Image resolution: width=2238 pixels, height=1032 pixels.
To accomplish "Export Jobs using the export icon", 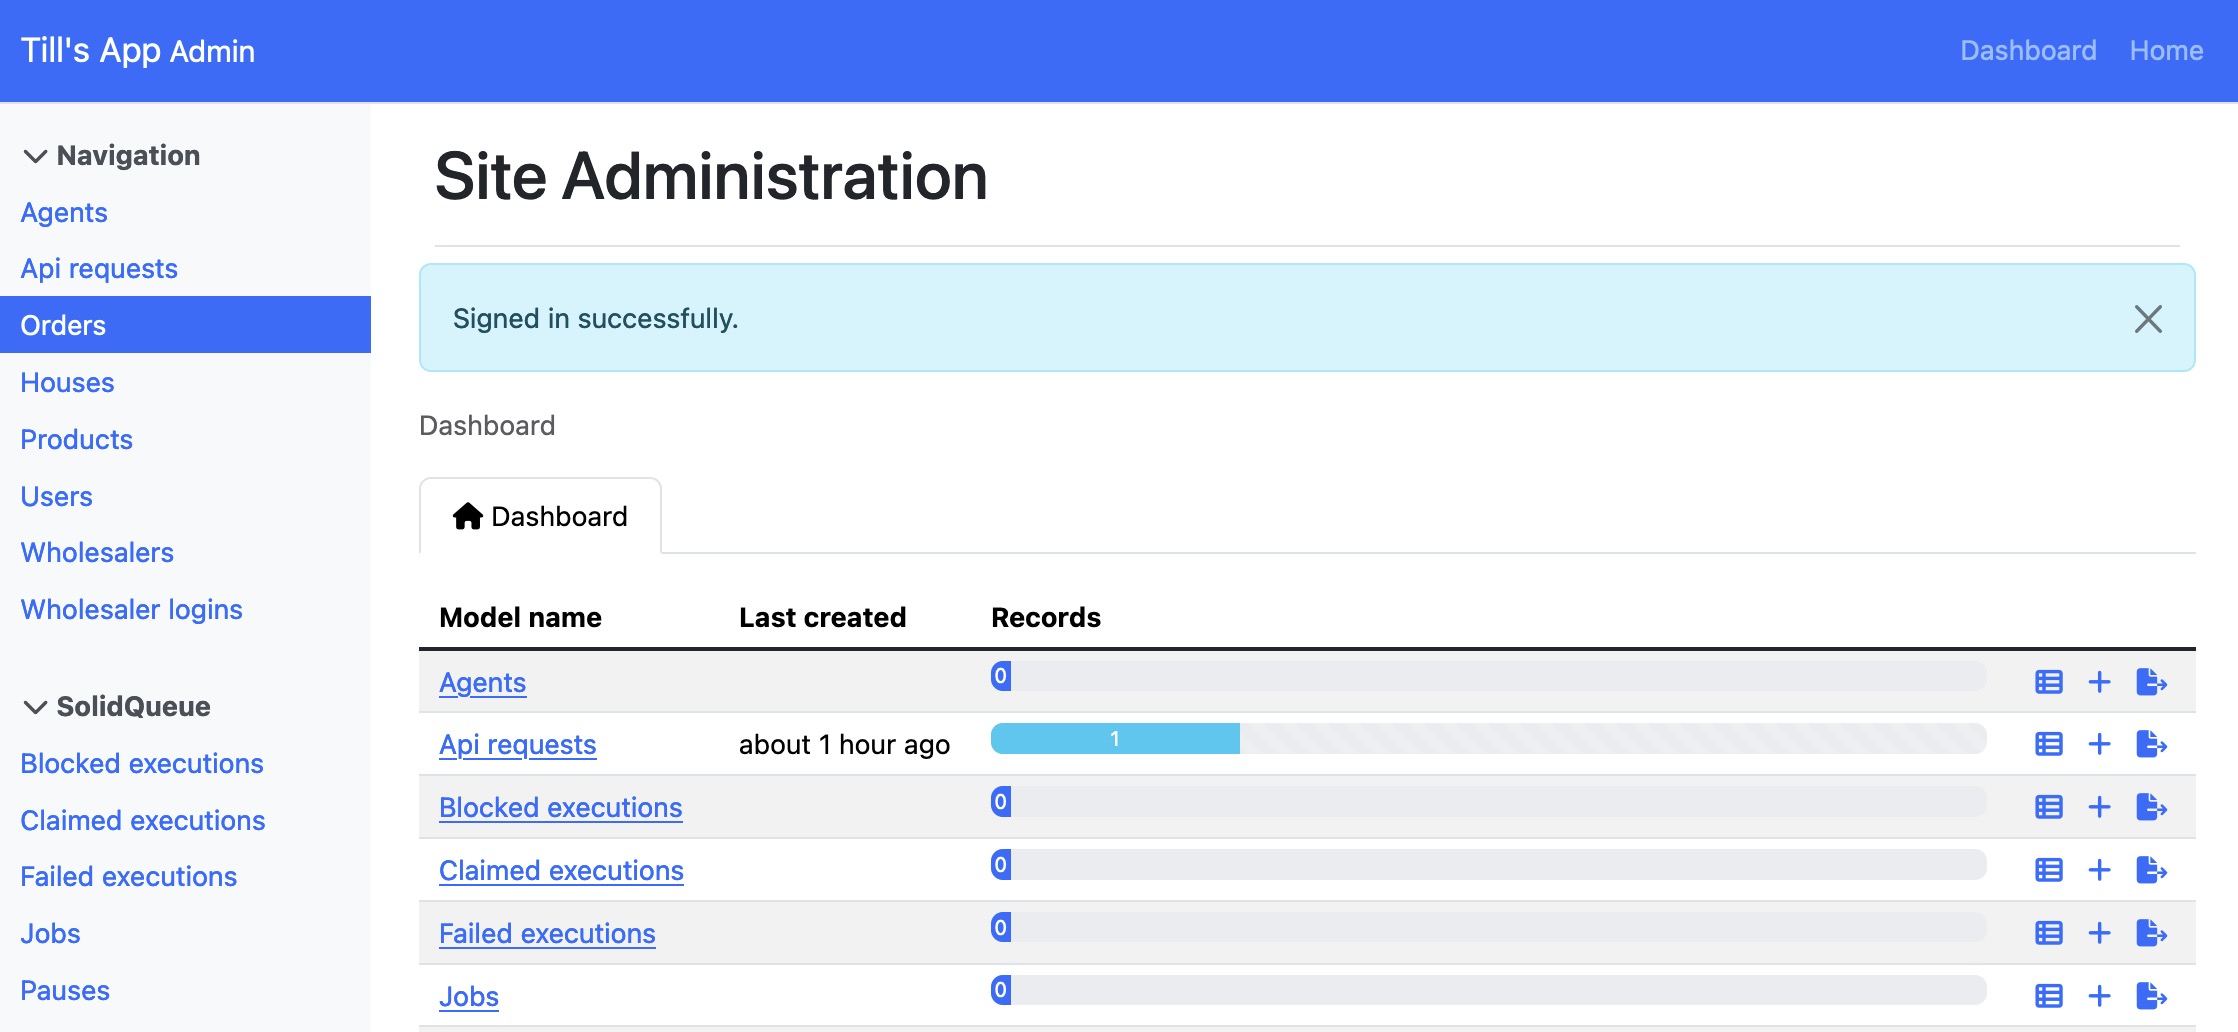I will click(x=2150, y=996).
